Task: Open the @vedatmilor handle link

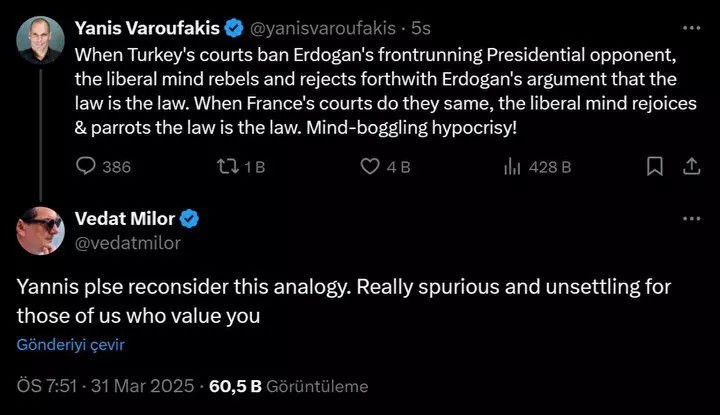Action: click(128, 241)
